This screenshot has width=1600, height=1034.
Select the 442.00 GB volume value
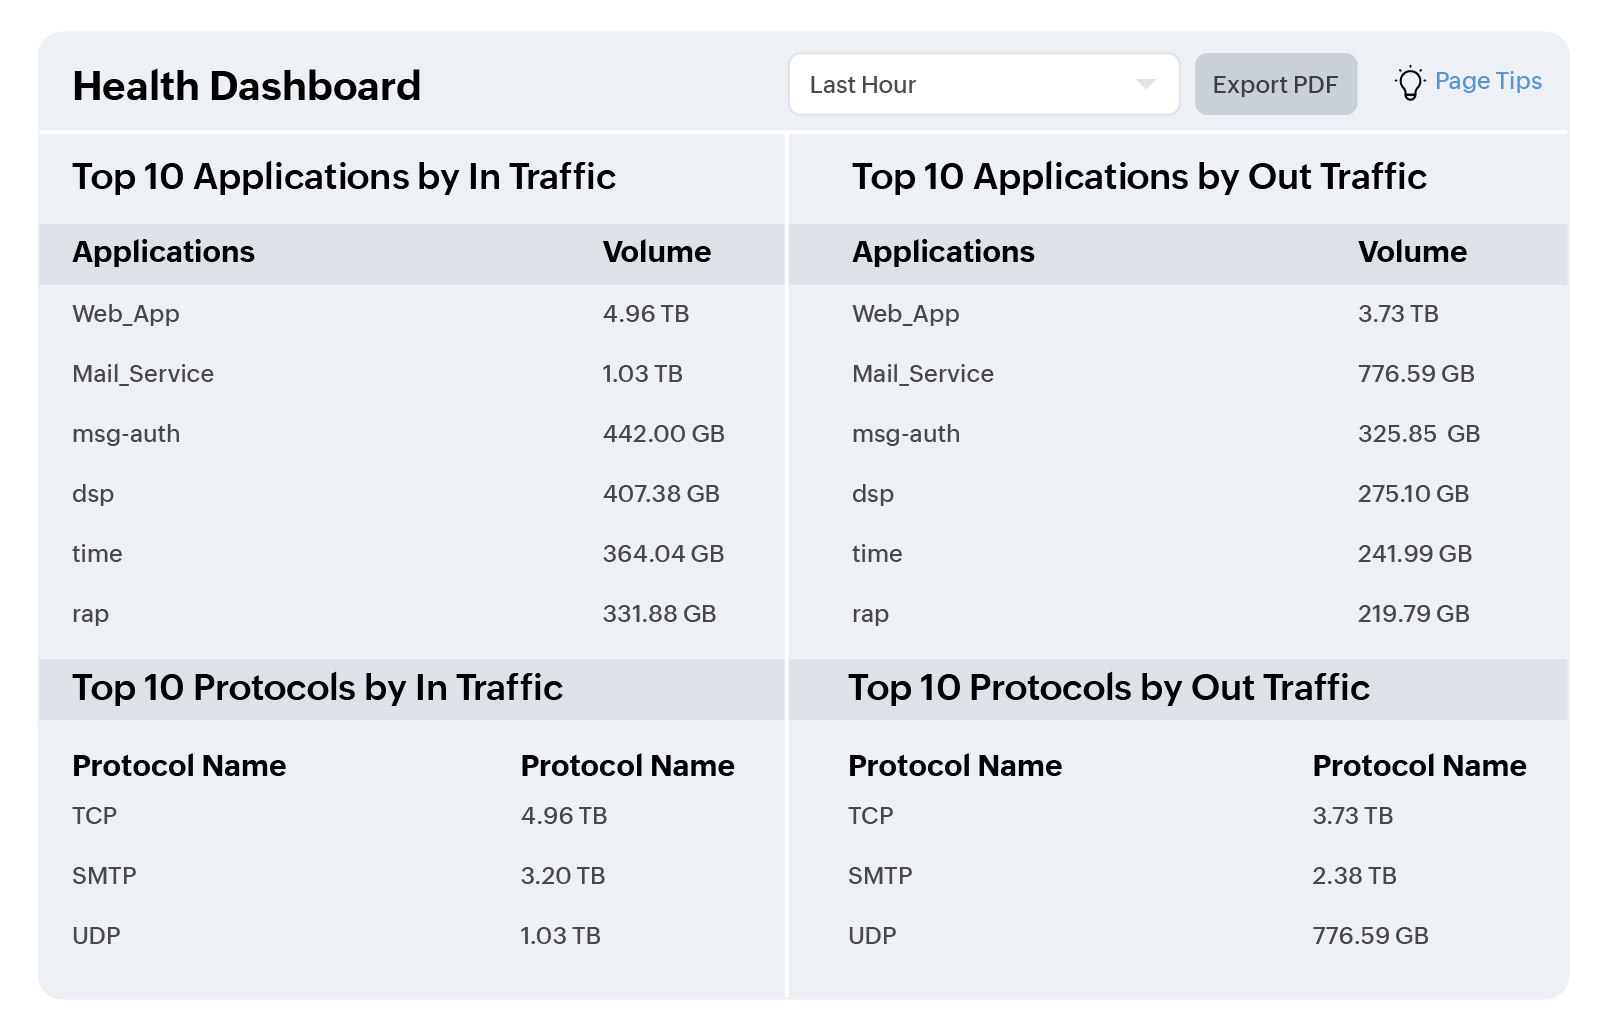click(x=664, y=434)
